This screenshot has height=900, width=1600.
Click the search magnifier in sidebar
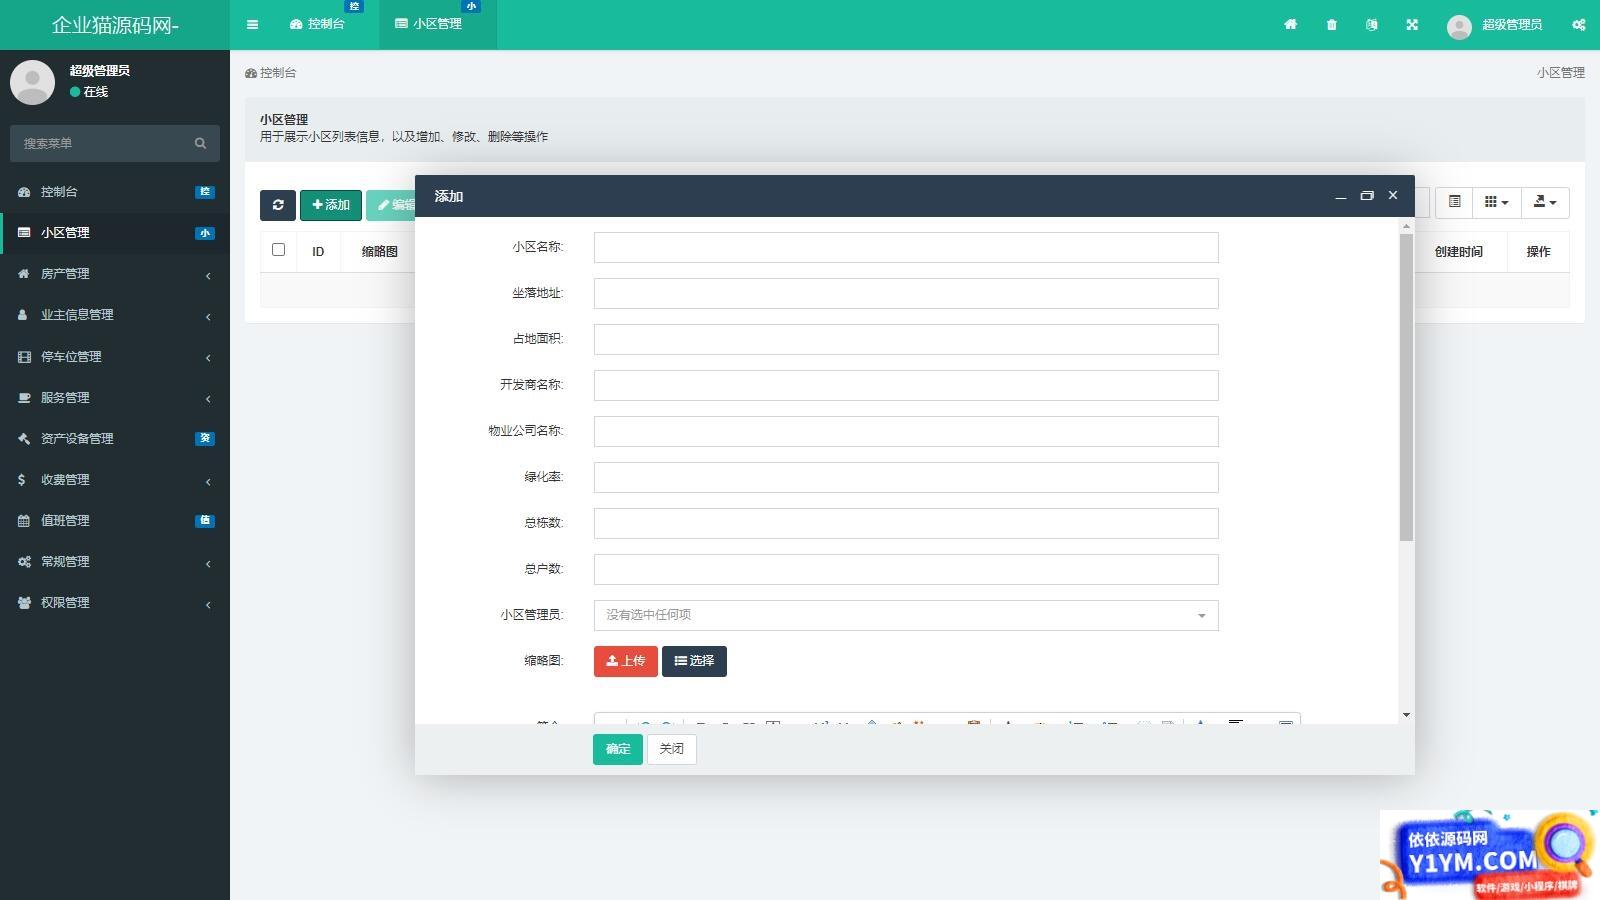[x=200, y=143]
